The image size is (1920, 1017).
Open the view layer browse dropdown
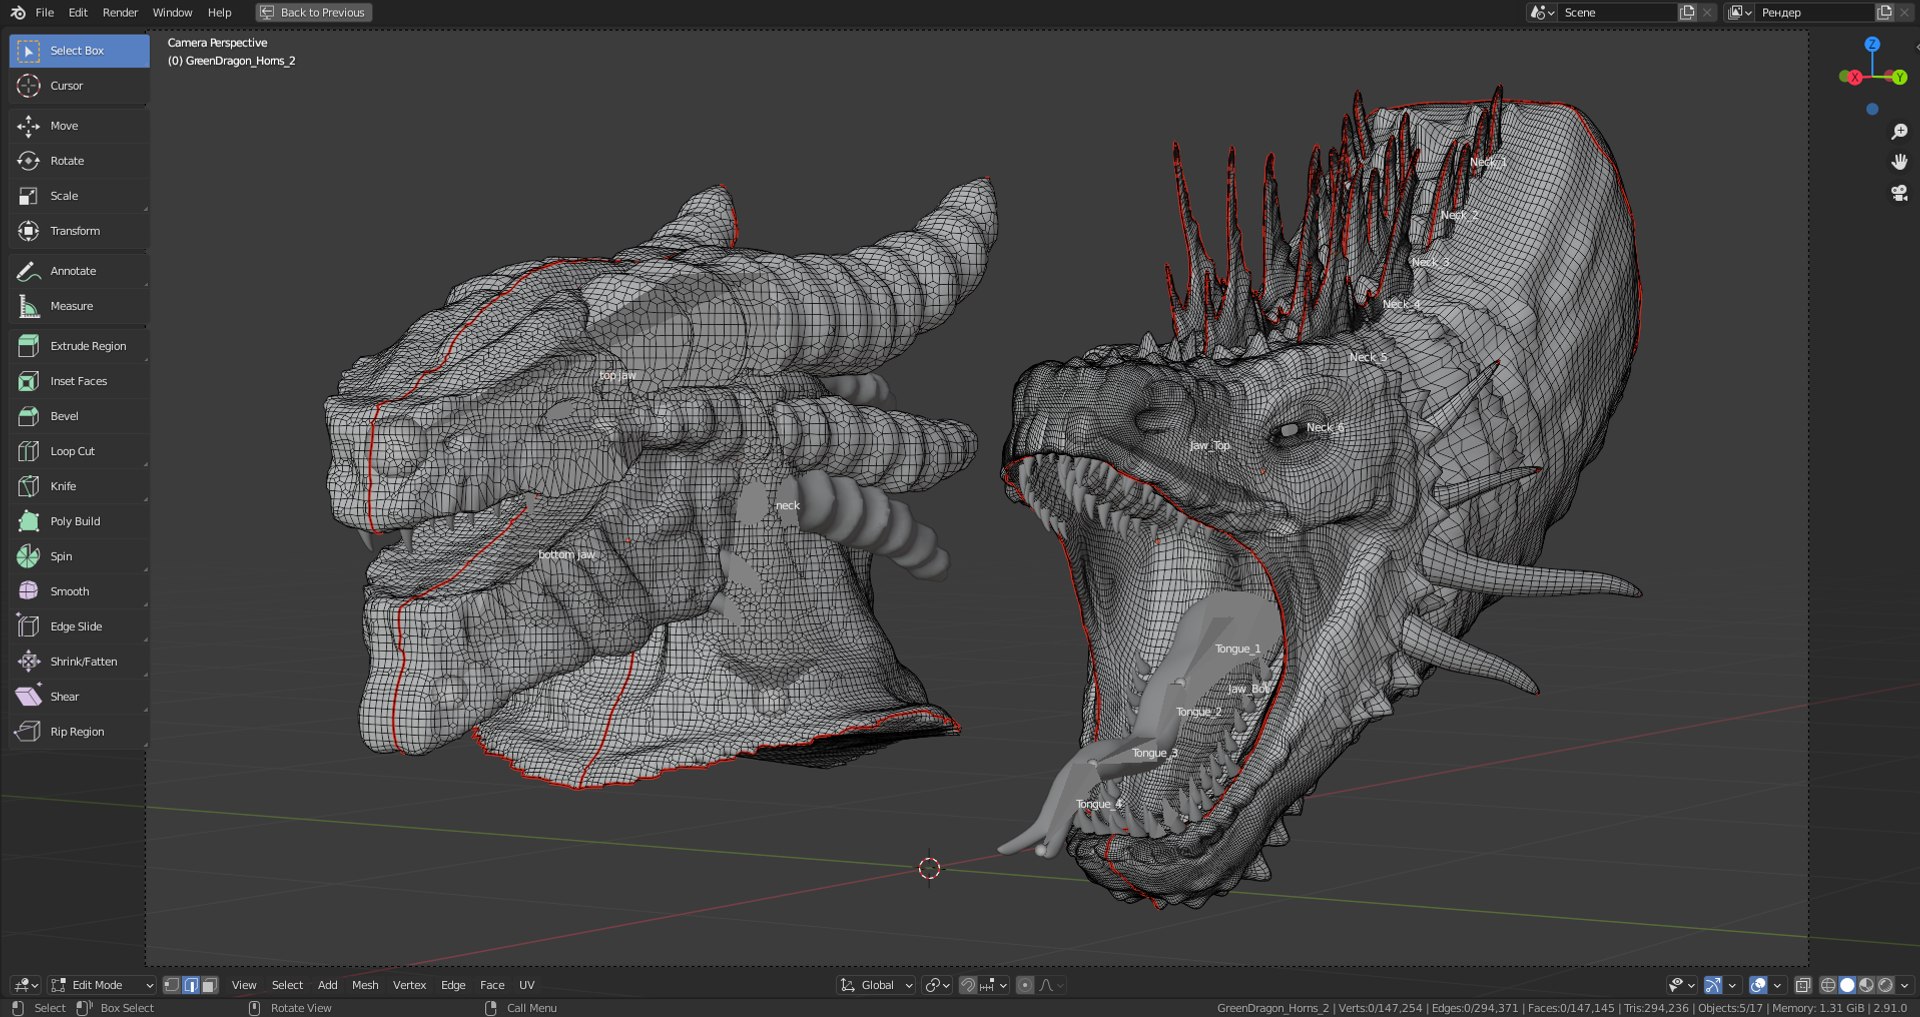[1740, 12]
